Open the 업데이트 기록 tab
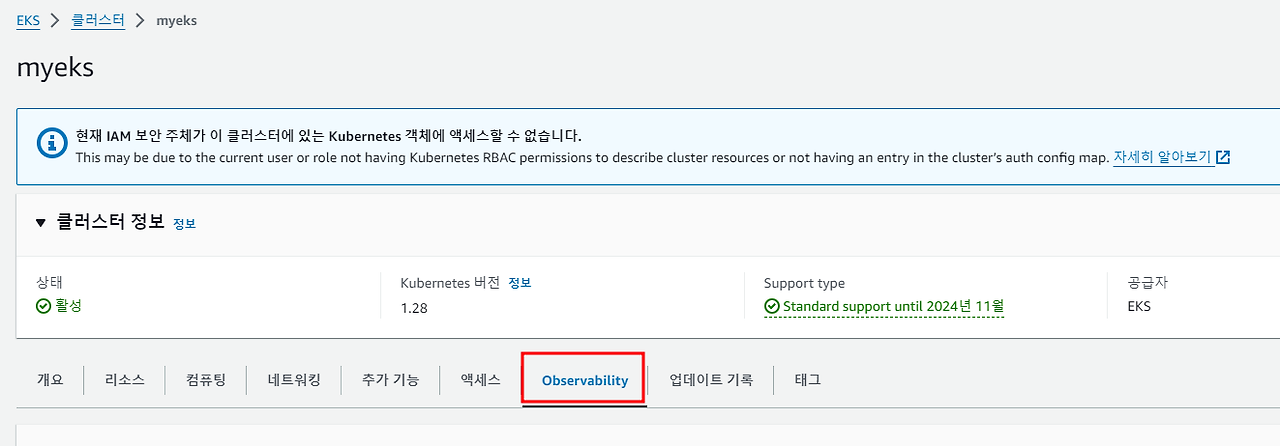This screenshot has height=446, width=1280. pos(711,380)
